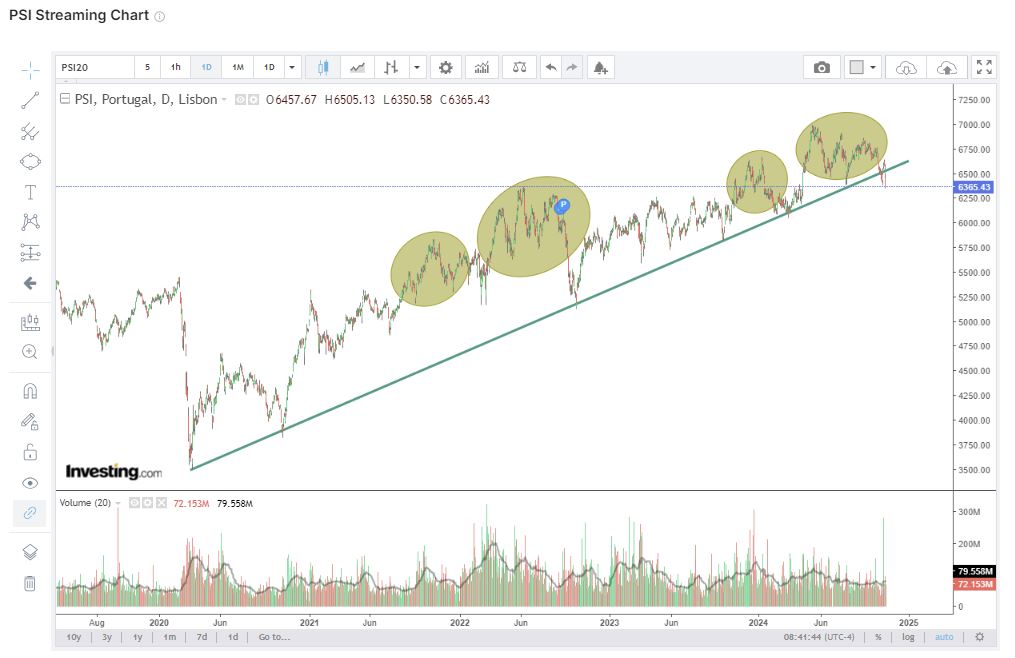Click the add alert bell icon
Screen dimensions: 1015x658
[601, 67]
